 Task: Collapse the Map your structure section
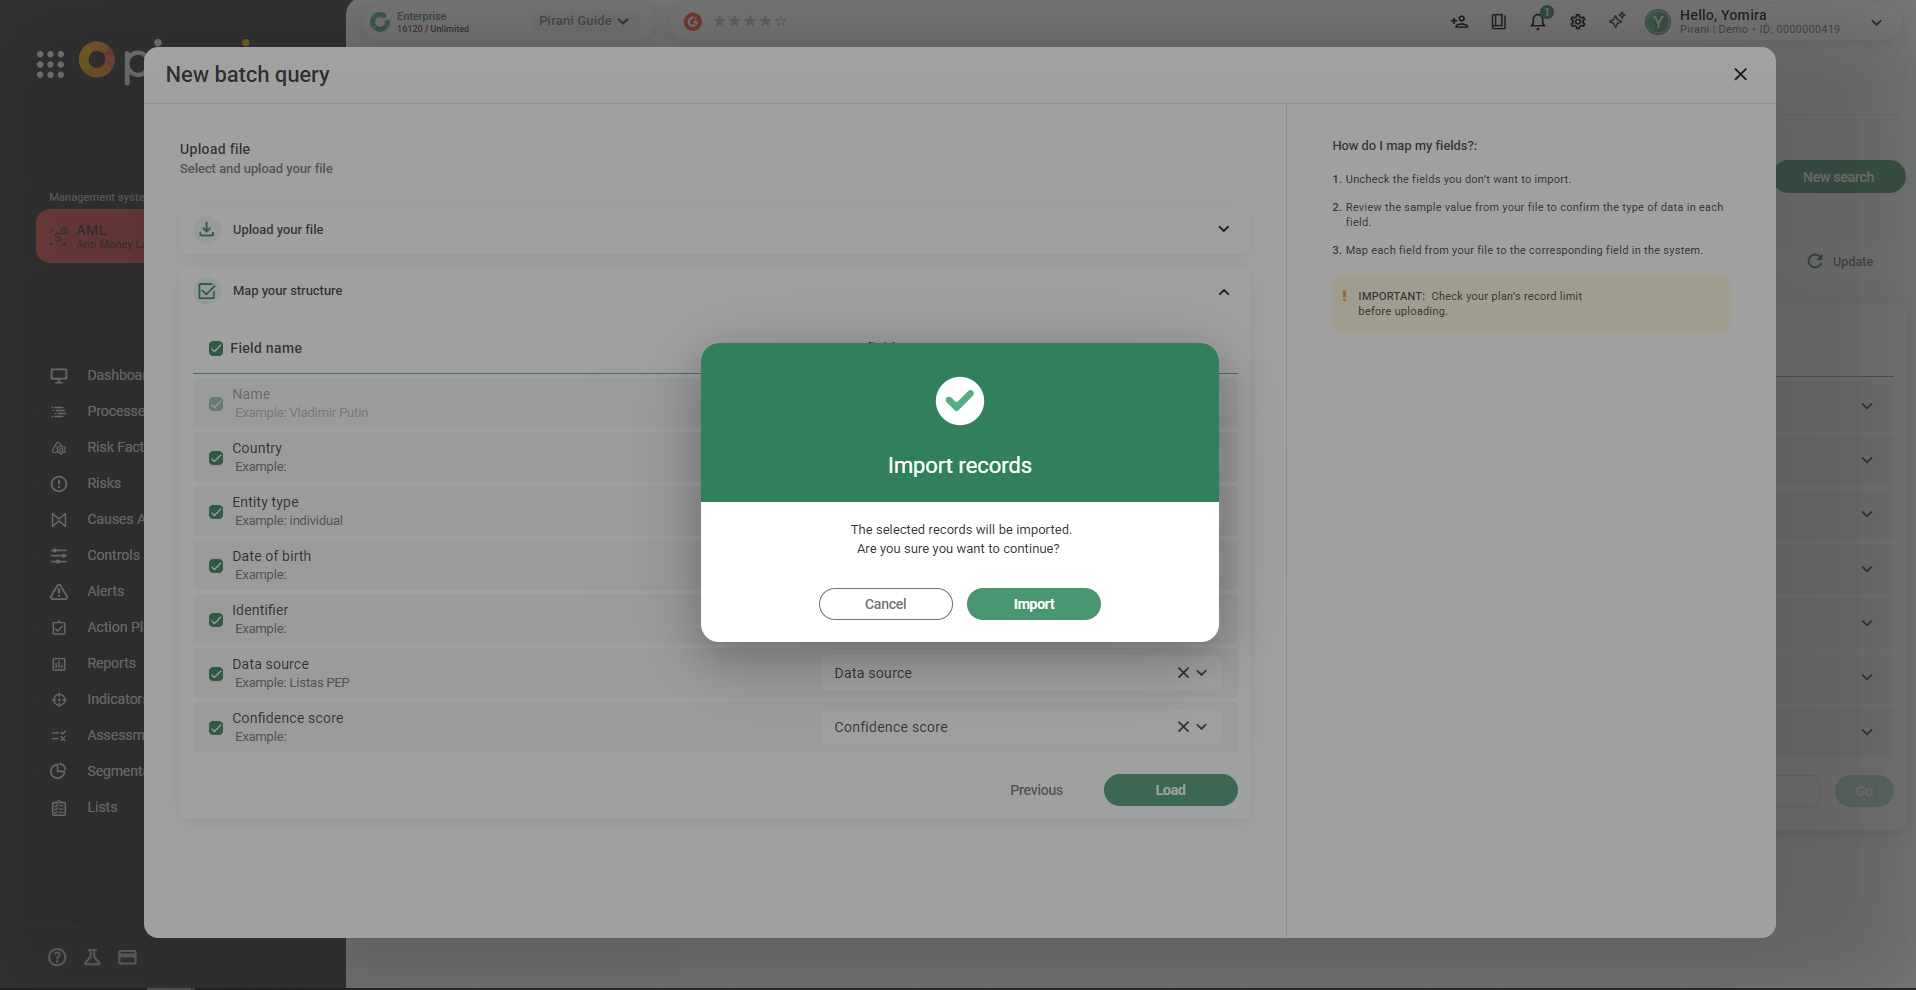[1223, 292]
